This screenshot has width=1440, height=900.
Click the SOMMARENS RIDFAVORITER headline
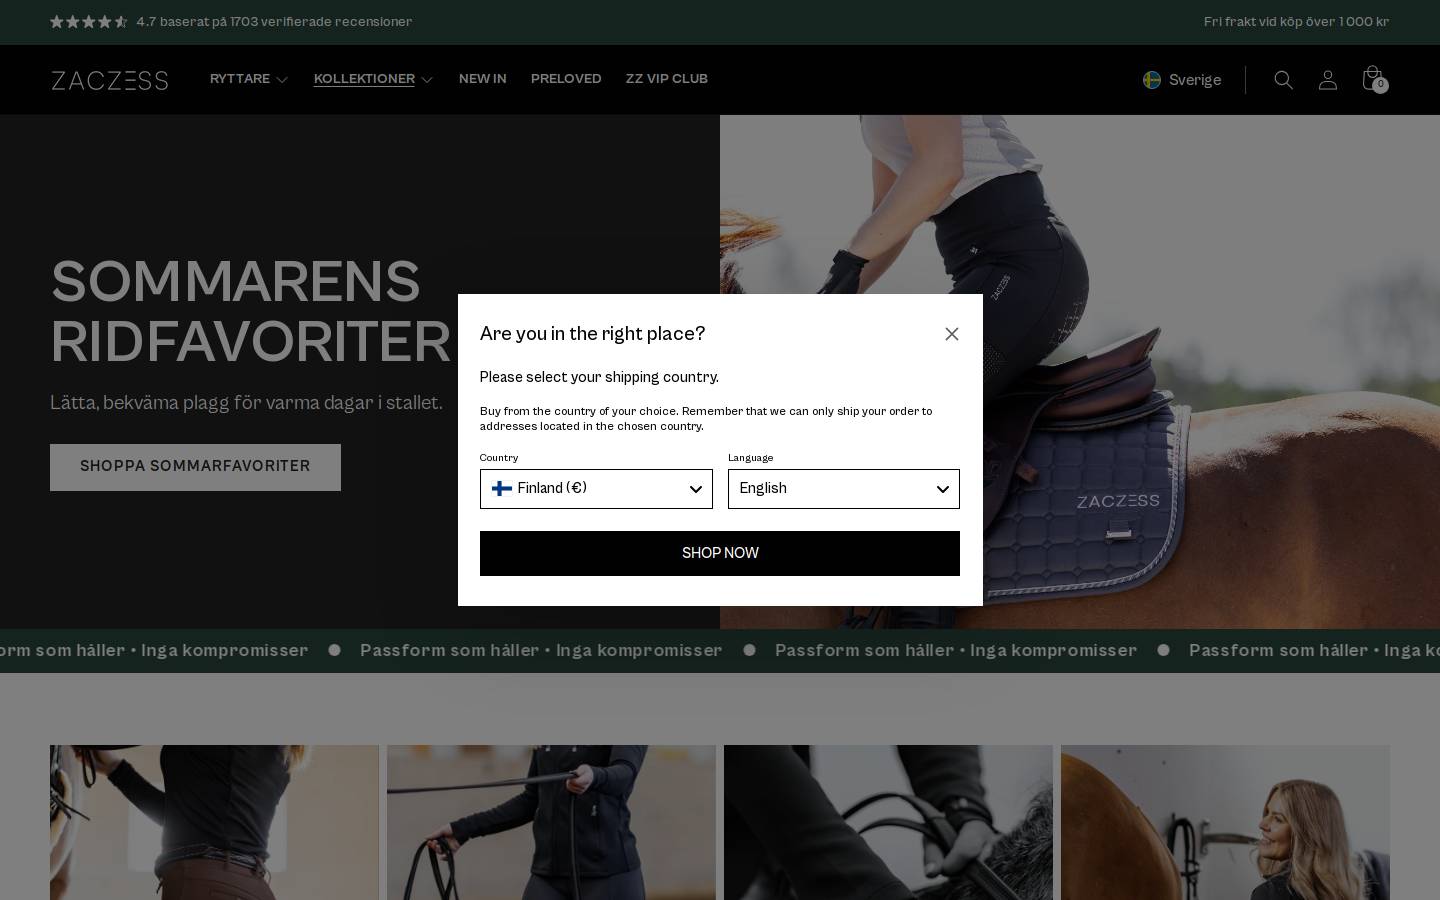pos(251,312)
